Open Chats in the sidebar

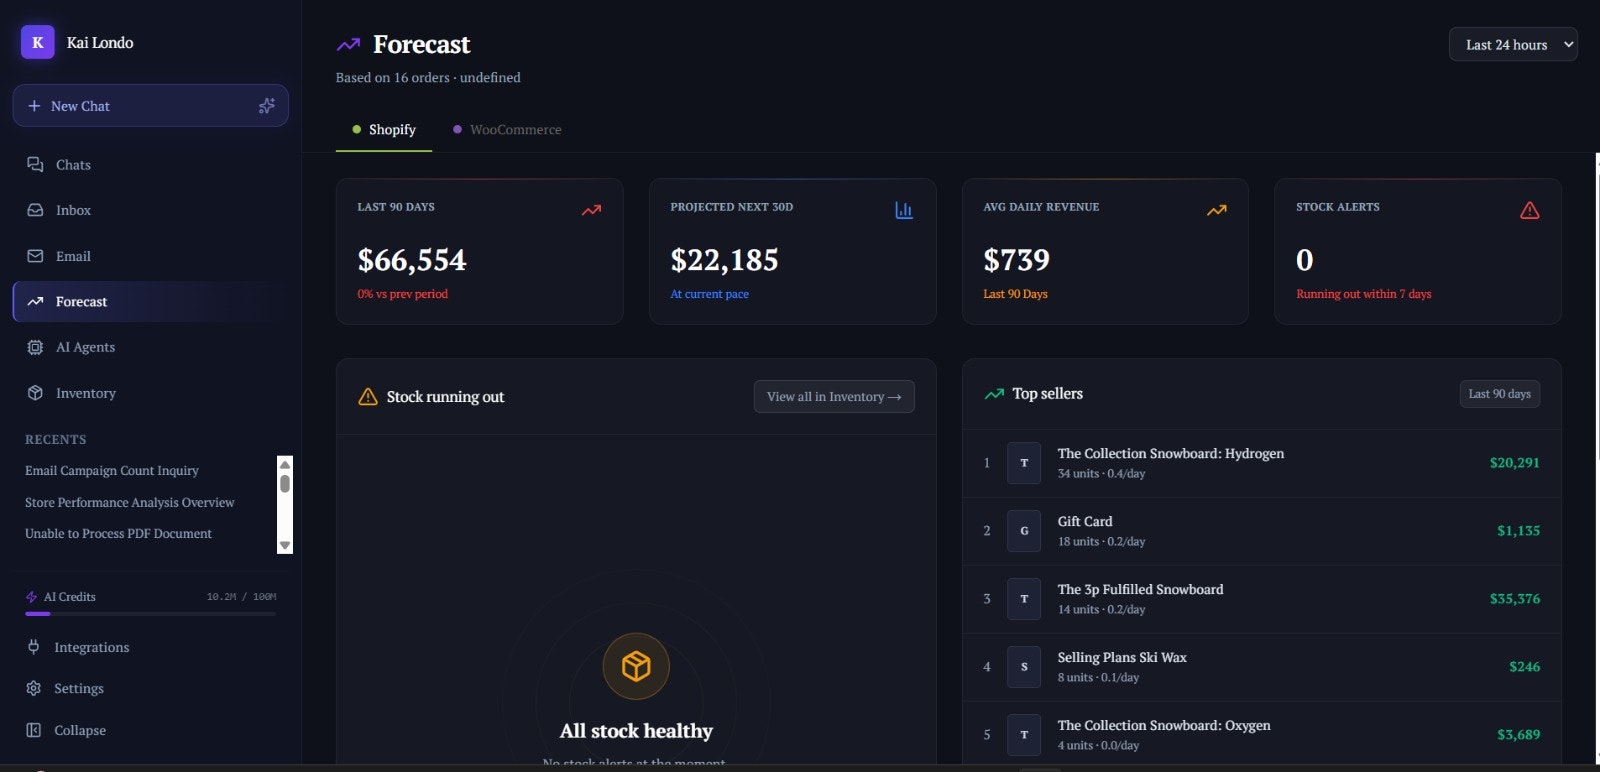tap(150, 164)
